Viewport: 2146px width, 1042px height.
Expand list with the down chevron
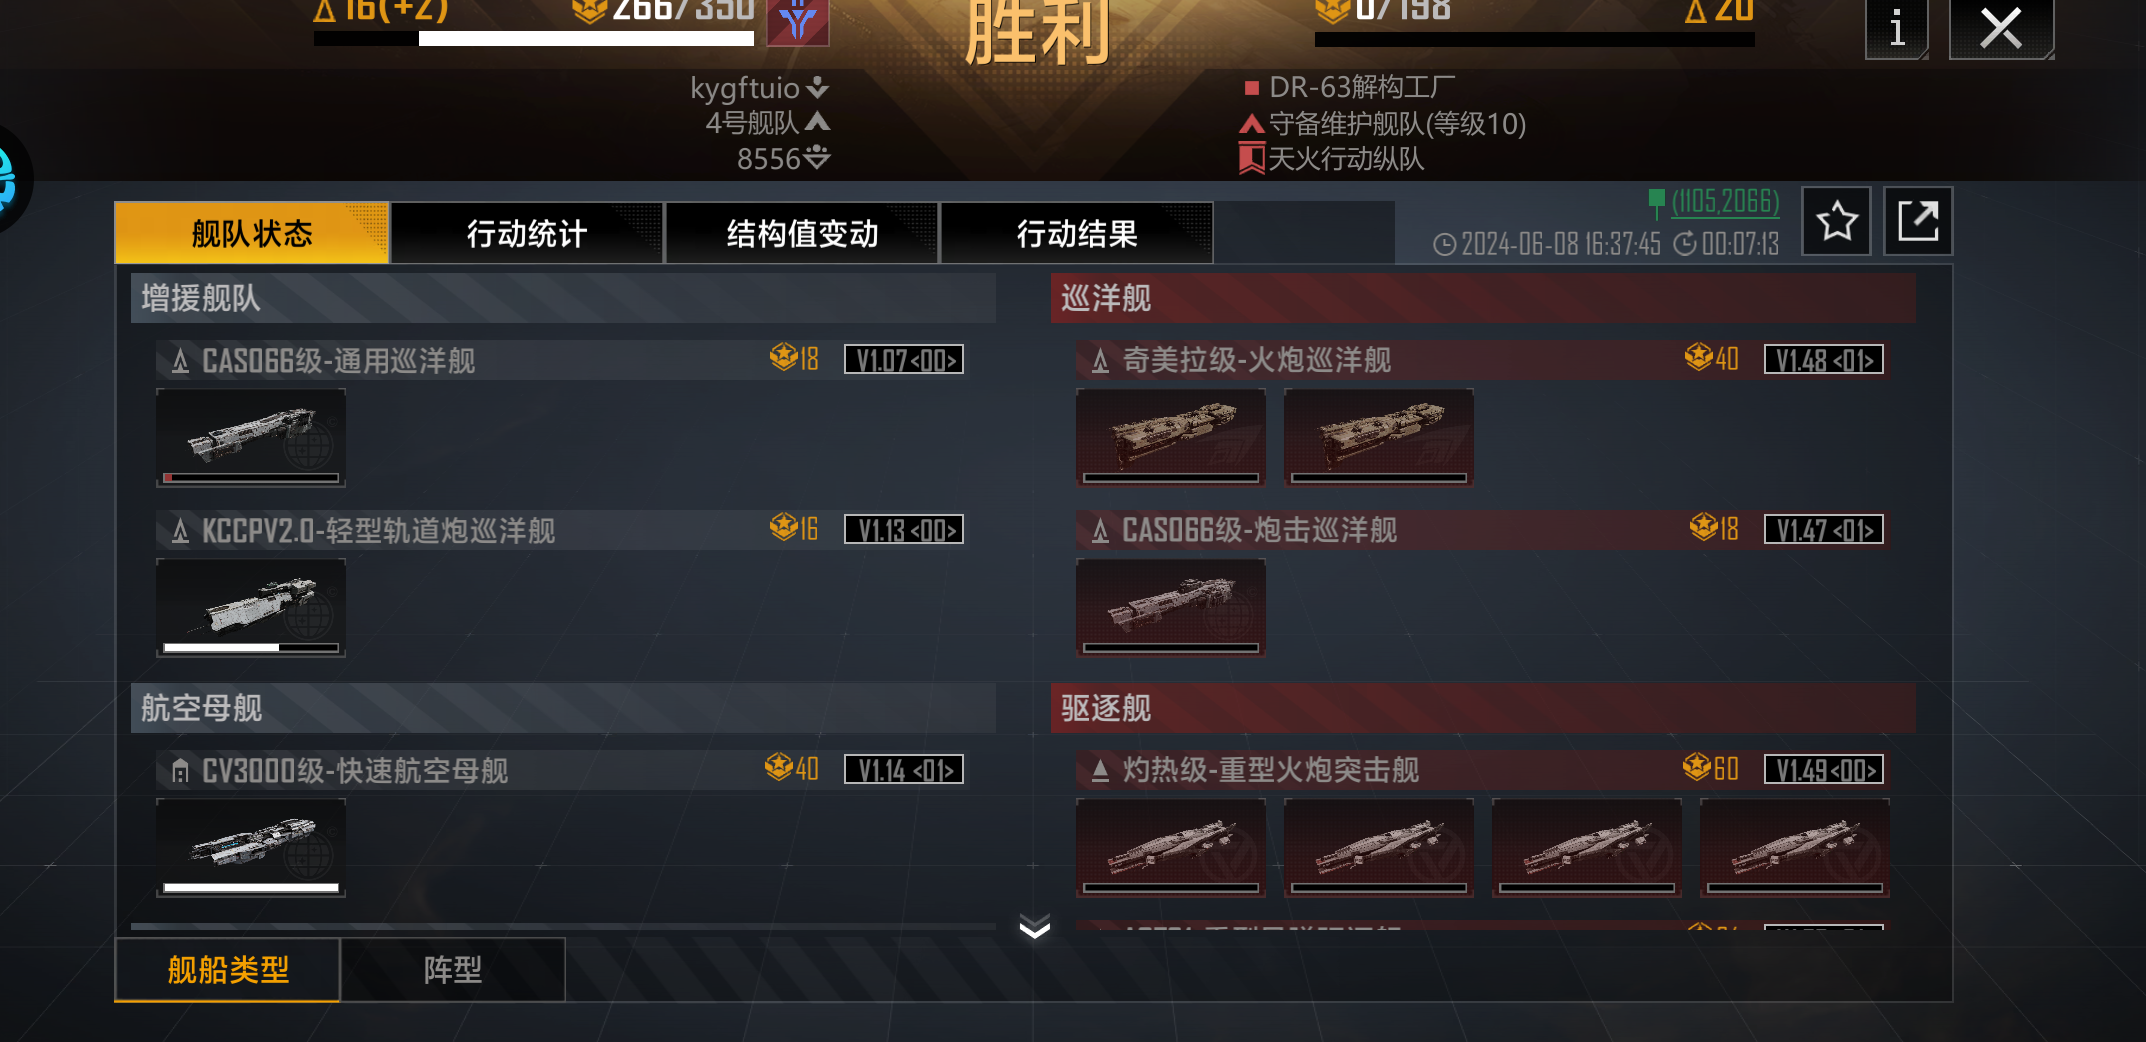click(1034, 927)
